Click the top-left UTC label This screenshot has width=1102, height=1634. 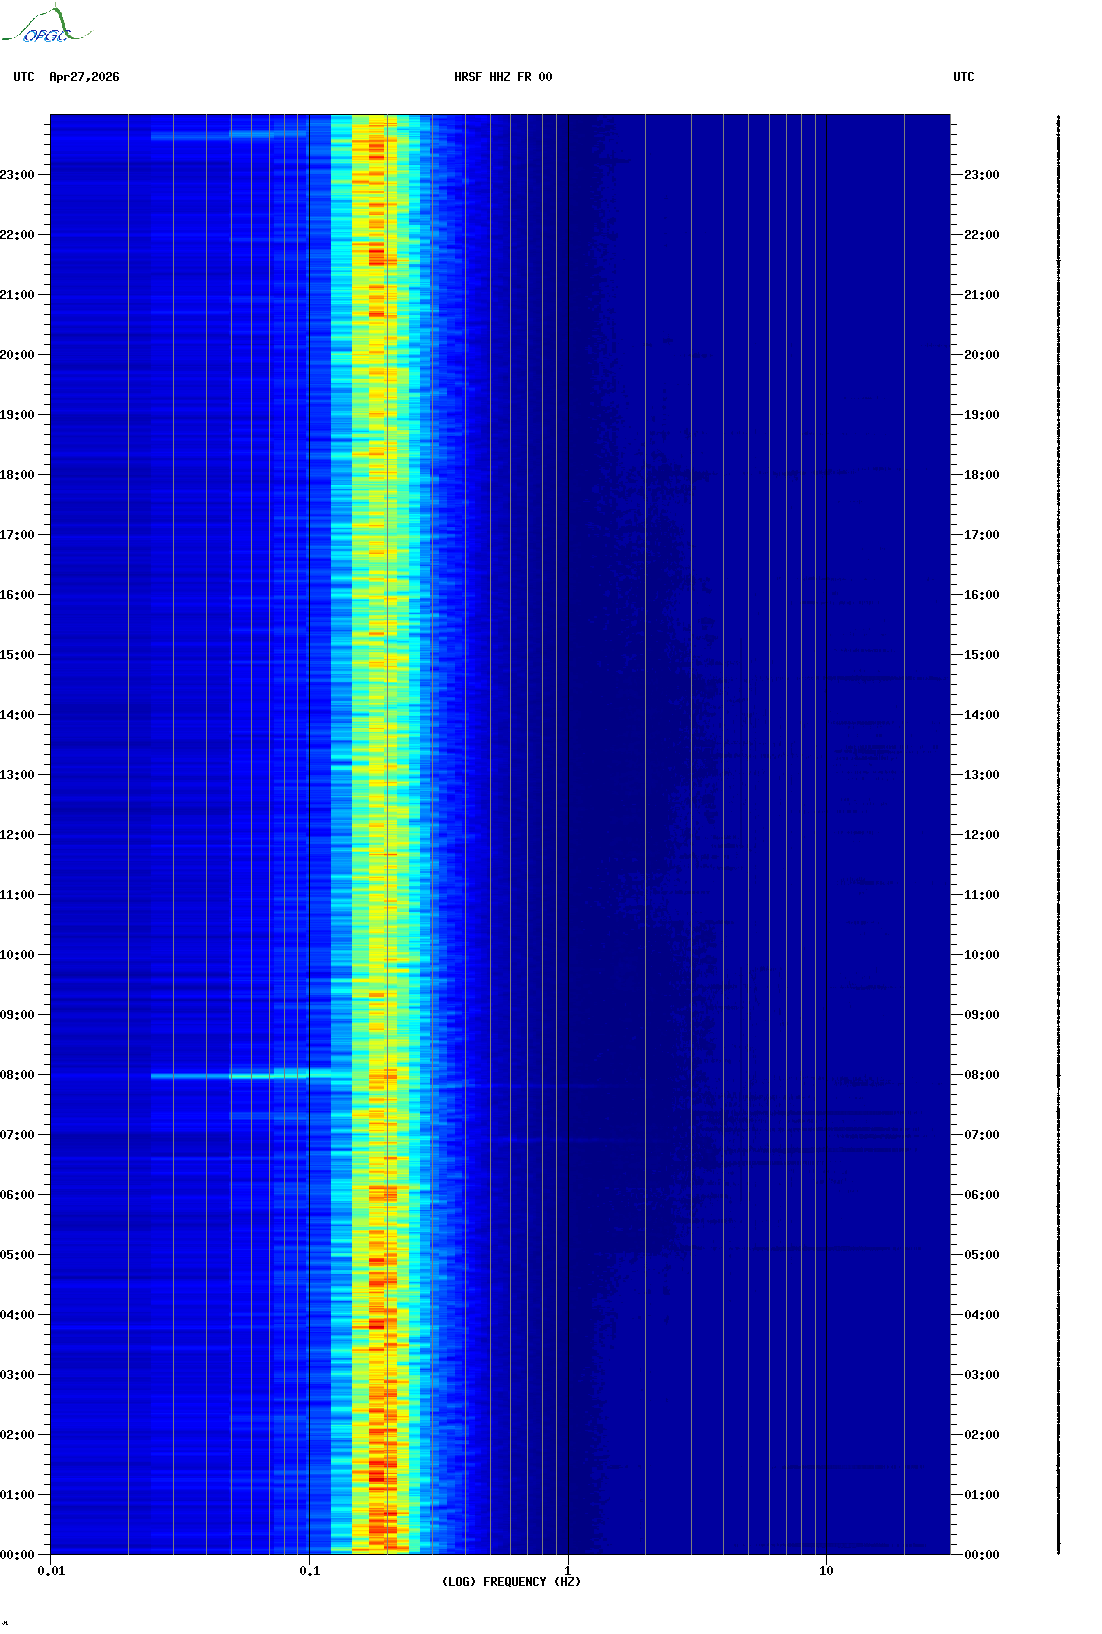[24, 77]
